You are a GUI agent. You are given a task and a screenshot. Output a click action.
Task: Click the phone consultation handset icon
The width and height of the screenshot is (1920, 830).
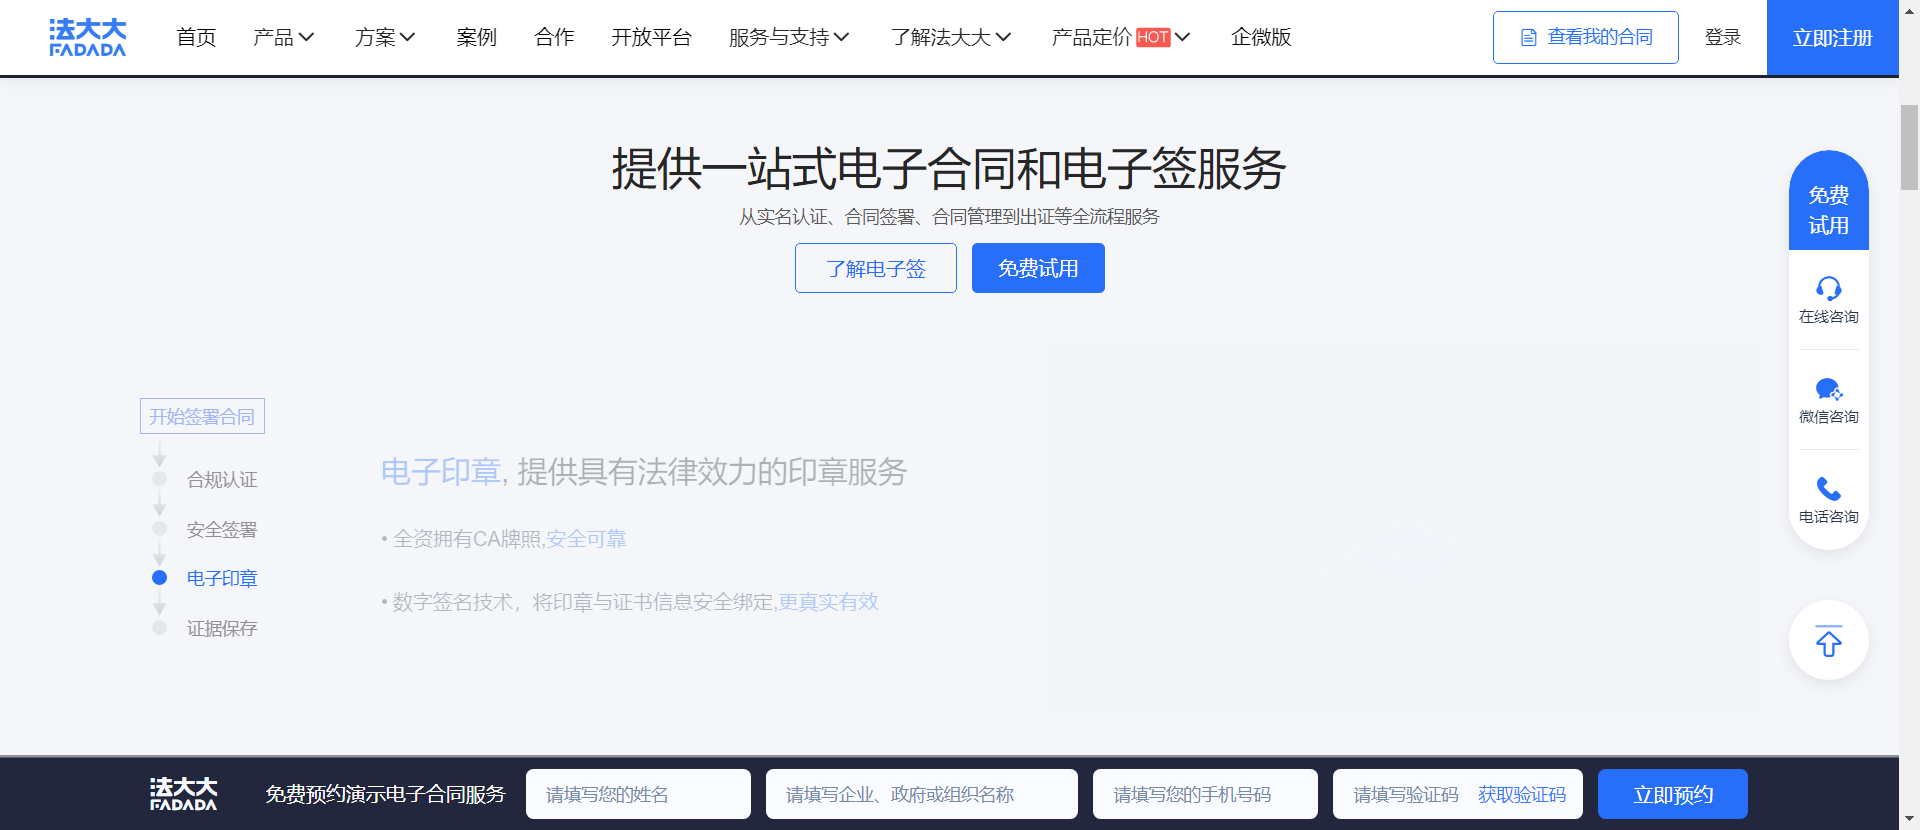[x=1828, y=489]
